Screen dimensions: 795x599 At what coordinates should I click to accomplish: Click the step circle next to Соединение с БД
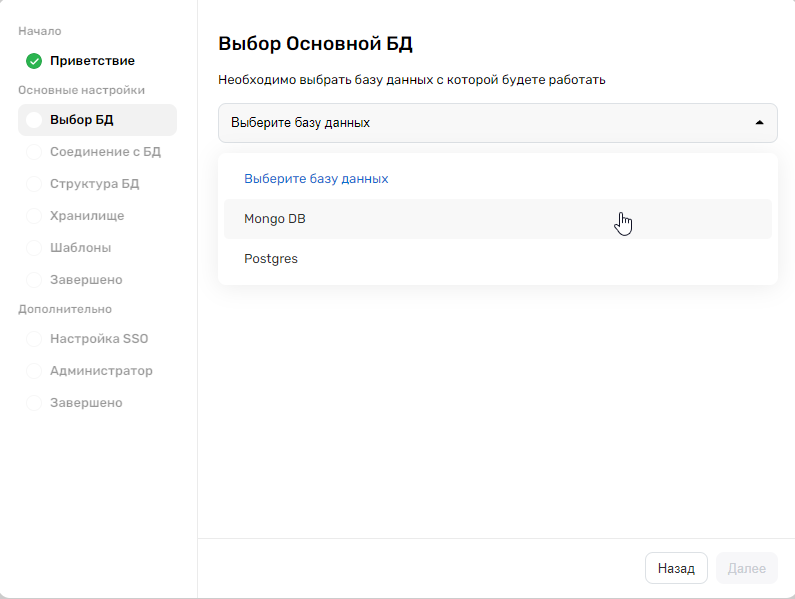34,152
